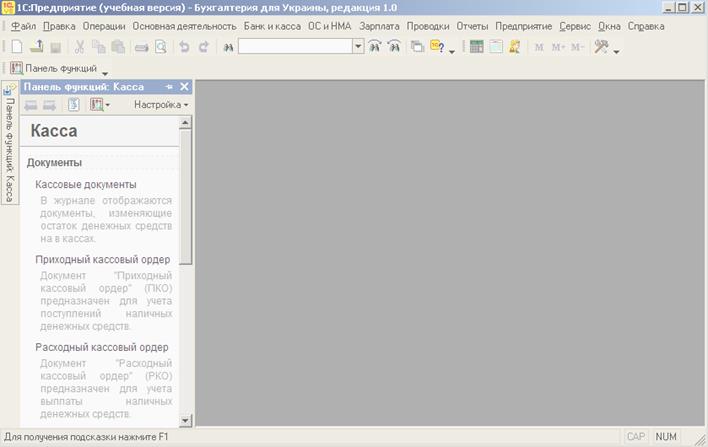
Task: Open the Расходный кассовый ордер link
Action: tap(102, 347)
